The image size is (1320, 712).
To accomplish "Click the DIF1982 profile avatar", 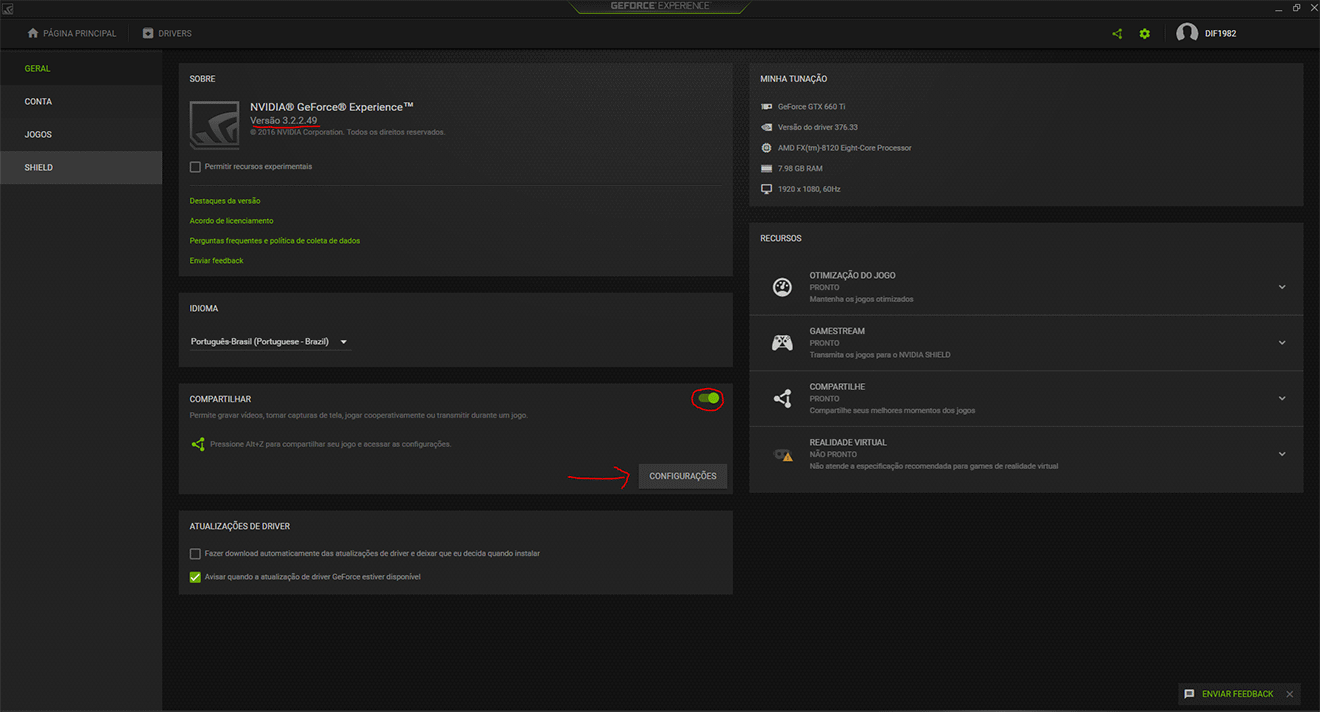I will [1187, 33].
